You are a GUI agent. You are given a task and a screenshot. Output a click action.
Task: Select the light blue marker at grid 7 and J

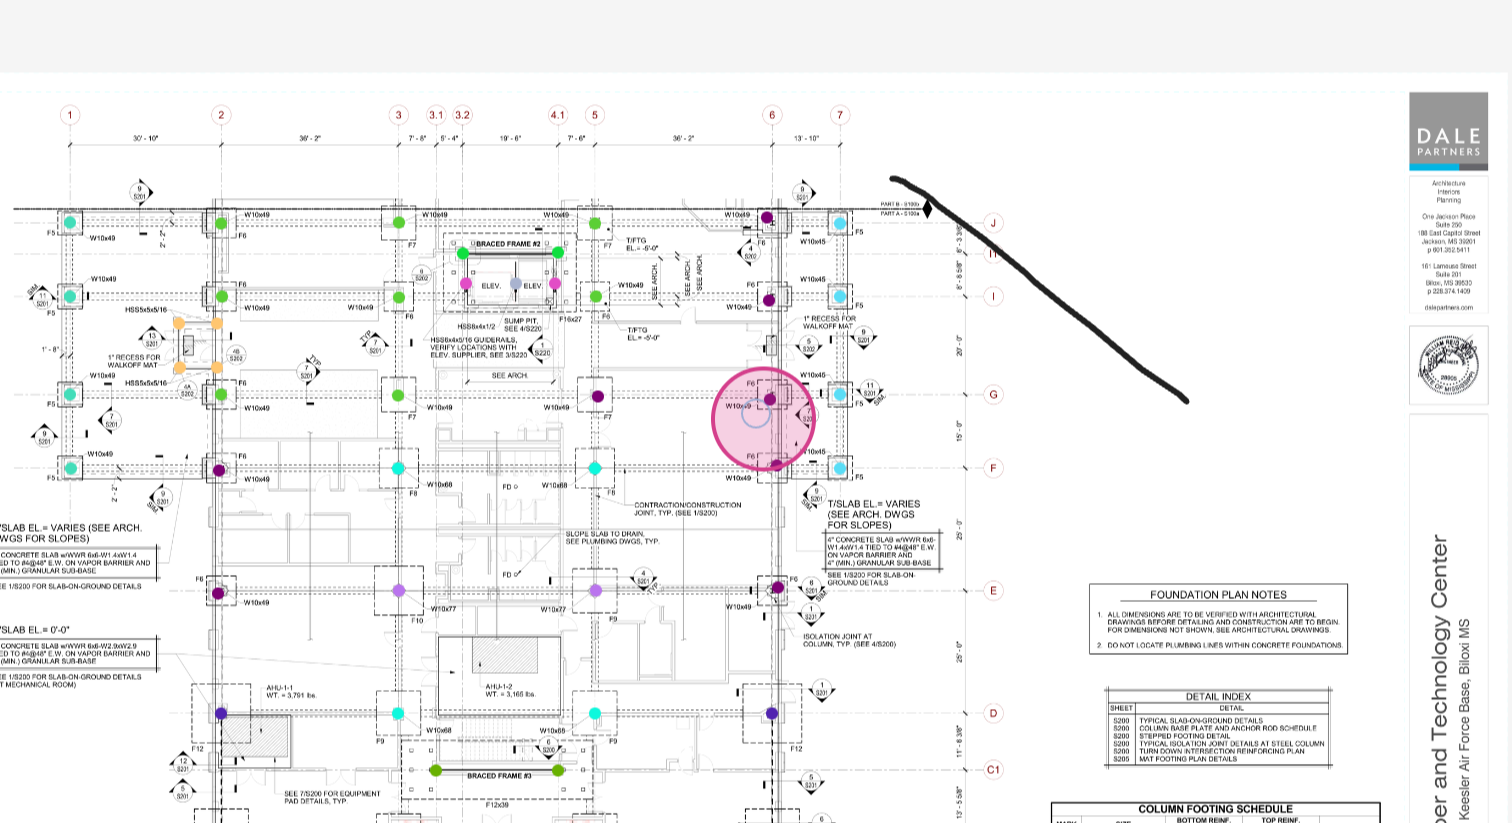(x=840, y=223)
